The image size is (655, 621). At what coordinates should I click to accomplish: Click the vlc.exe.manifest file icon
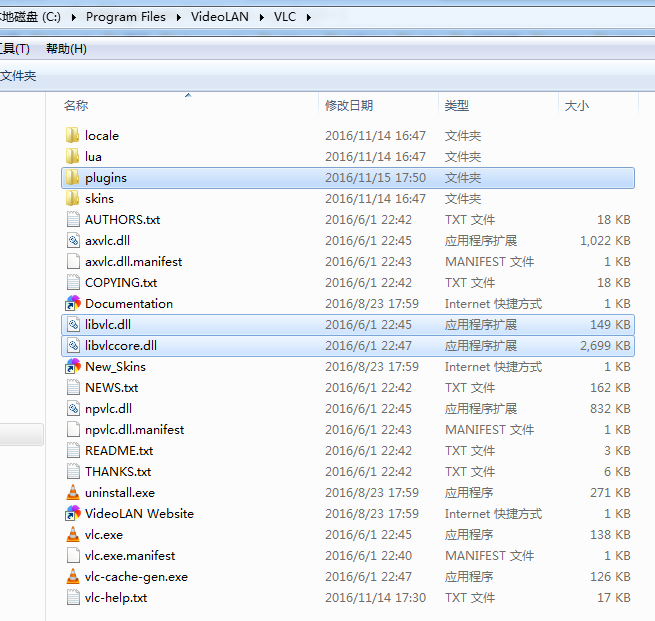click(73, 555)
